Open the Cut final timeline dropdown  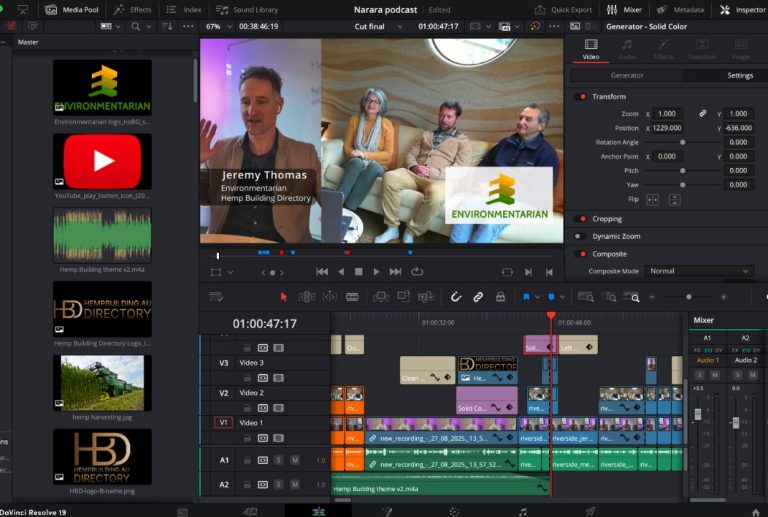(x=381, y=26)
